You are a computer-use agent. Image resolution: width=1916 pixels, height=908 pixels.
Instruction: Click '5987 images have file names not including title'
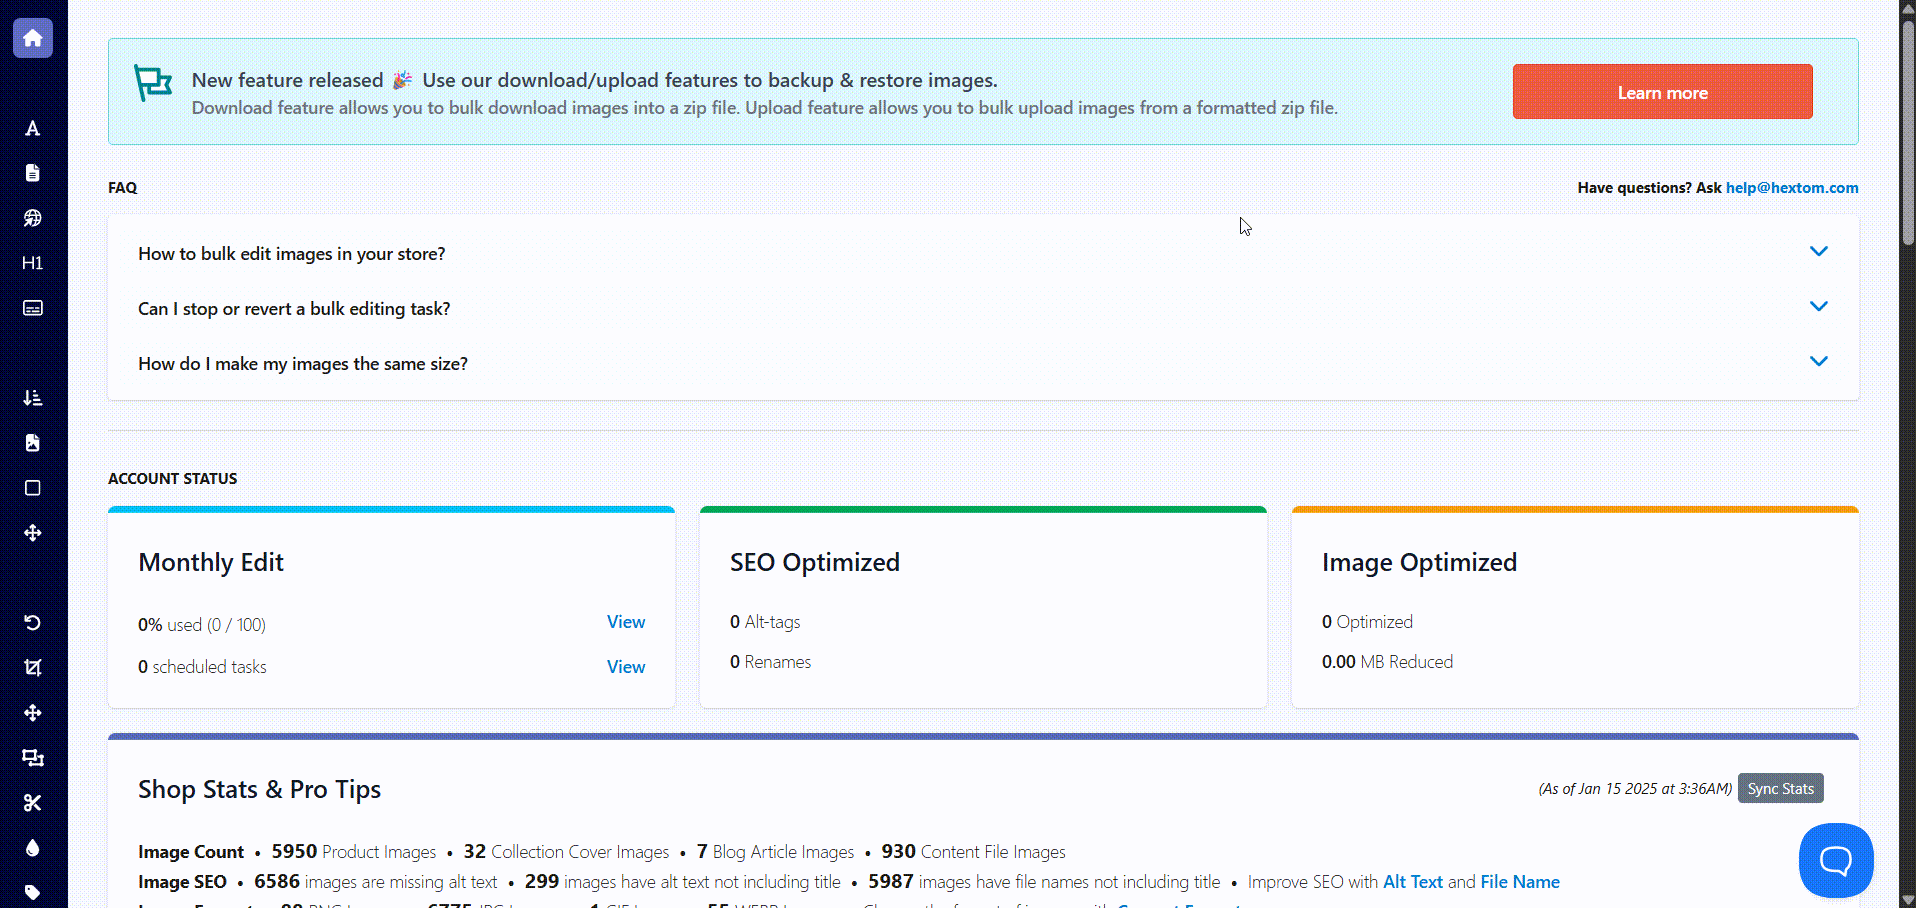(1044, 882)
